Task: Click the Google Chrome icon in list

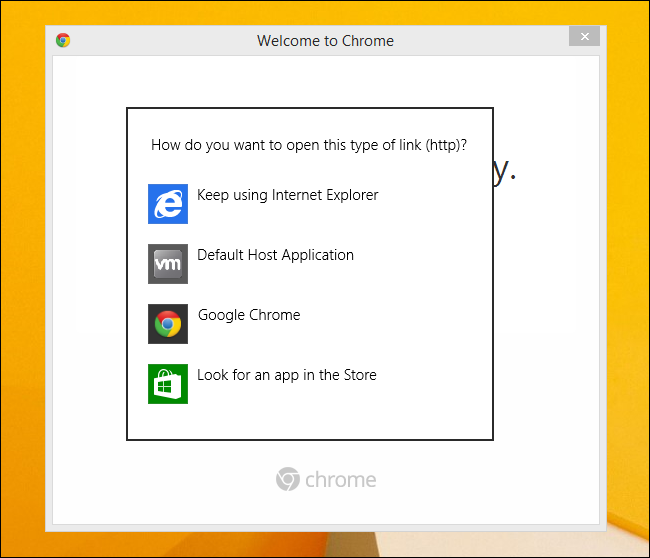Action: 168,324
